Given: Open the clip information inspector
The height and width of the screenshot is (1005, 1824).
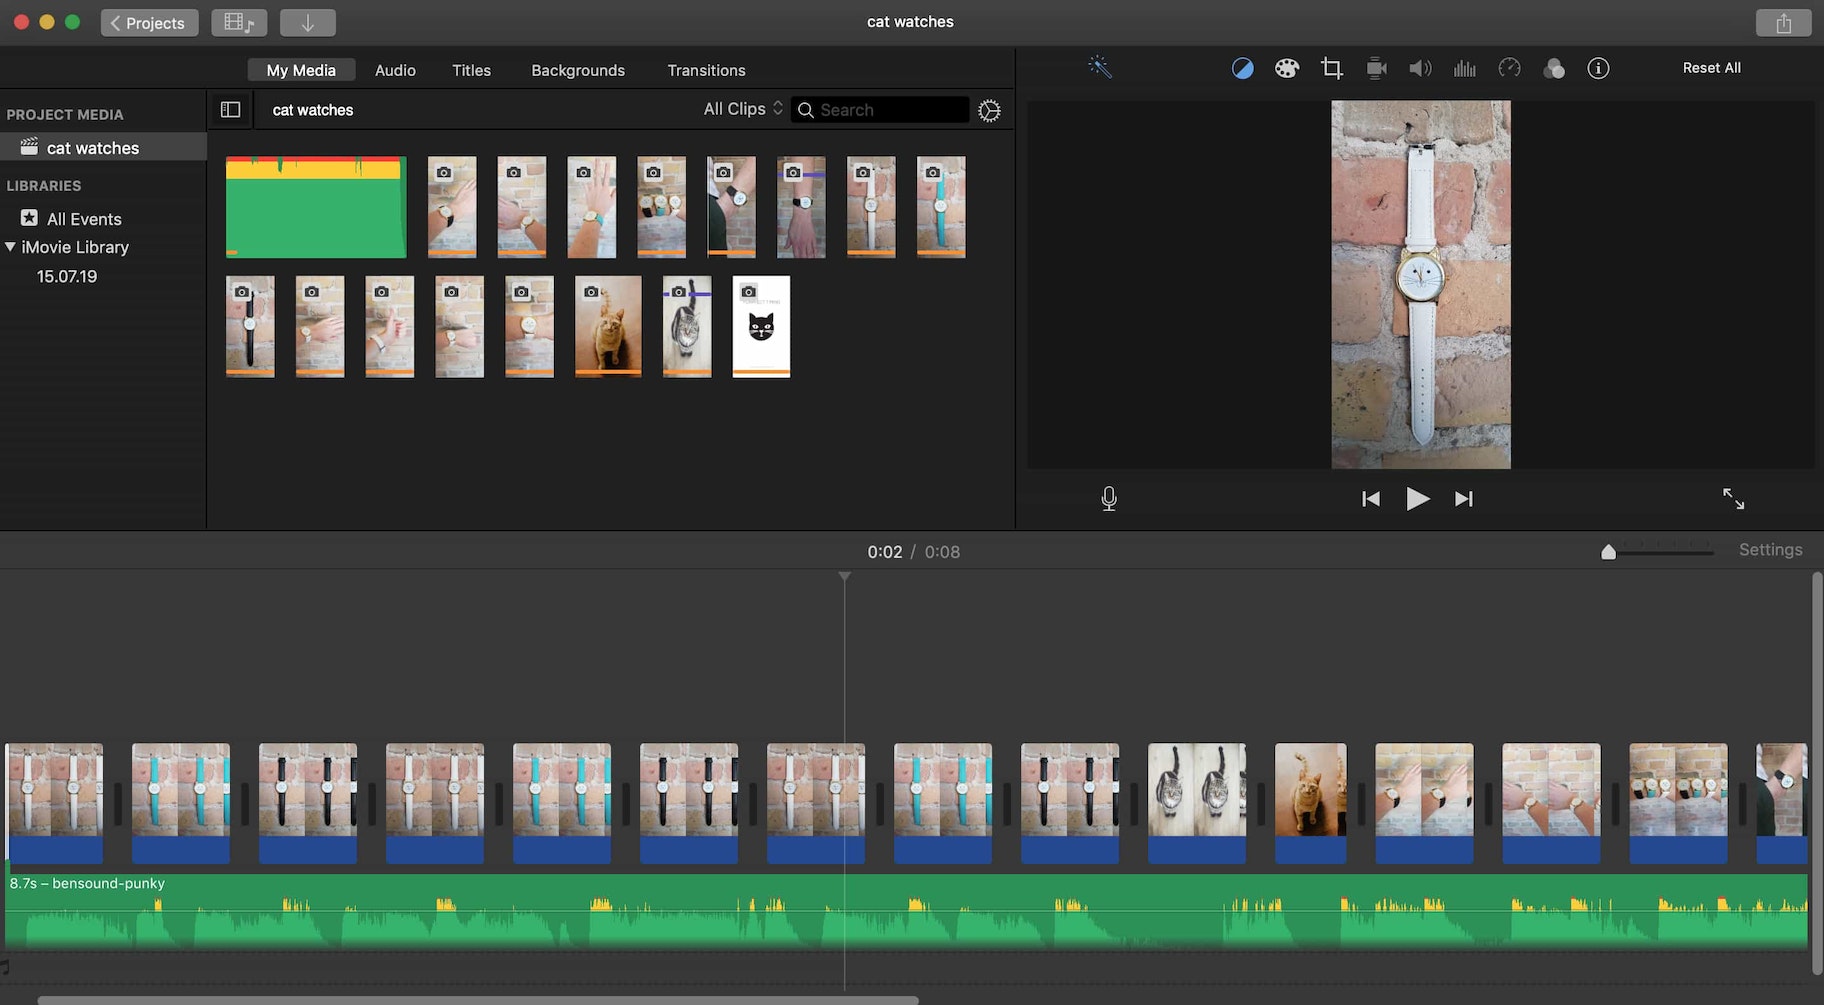Looking at the screenshot, I should tap(1598, 68).
